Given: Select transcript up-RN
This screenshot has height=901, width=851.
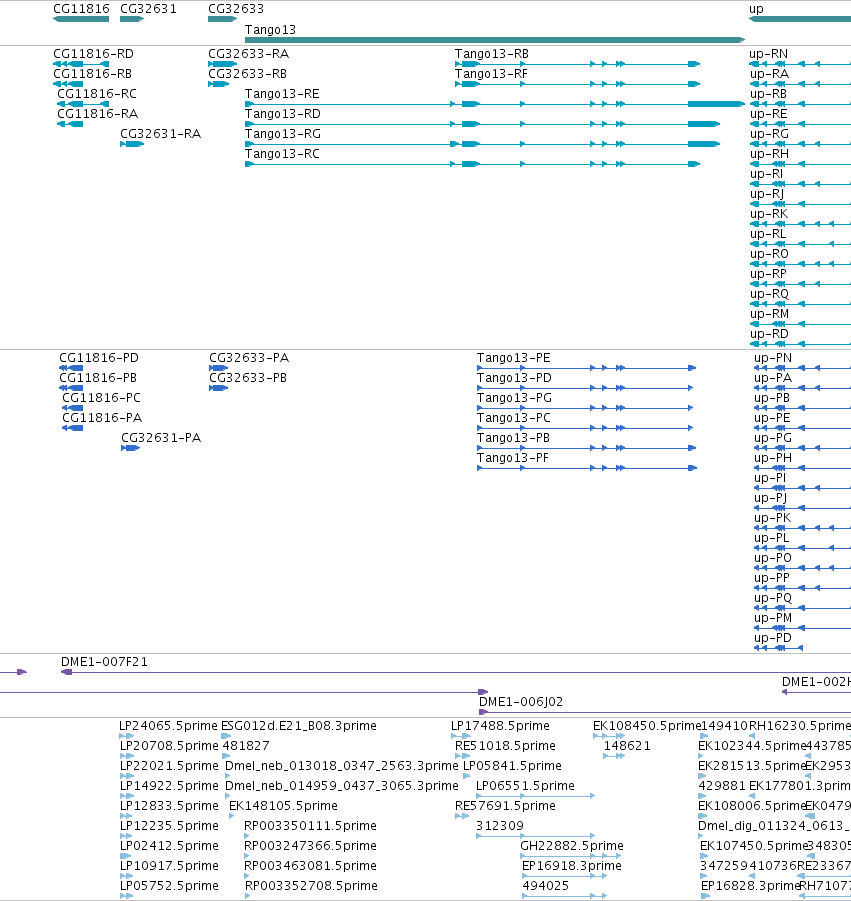Looking at the screenshot, I should 768,53.
